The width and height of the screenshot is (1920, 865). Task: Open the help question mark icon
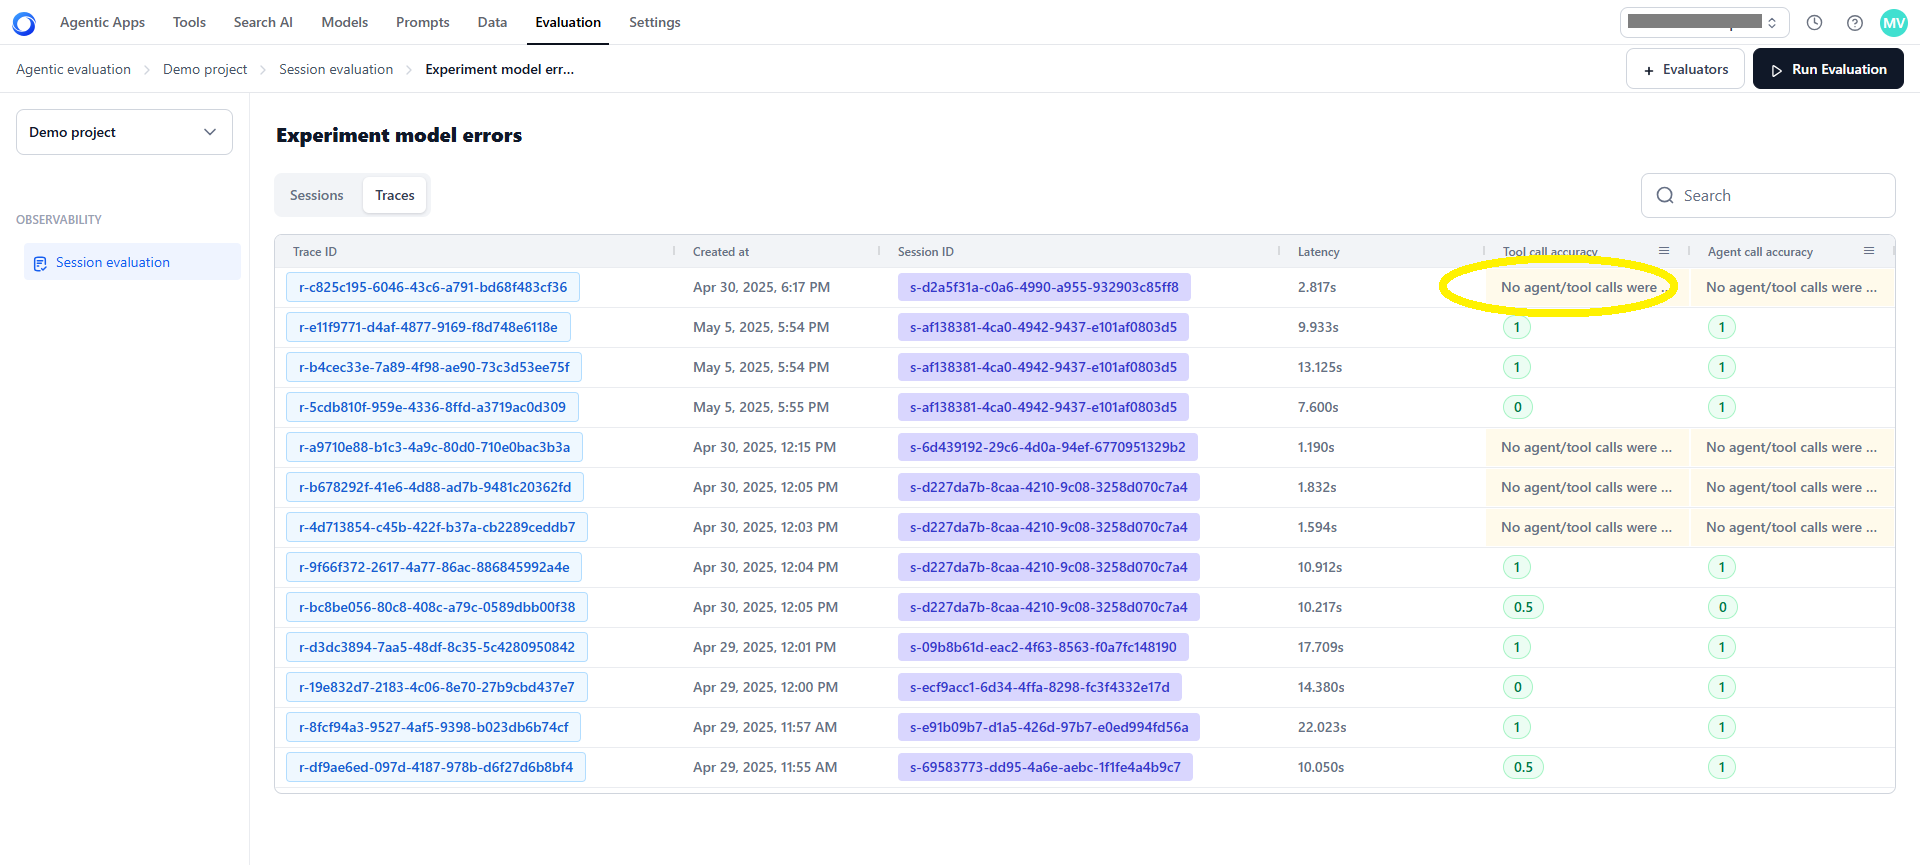1854,23
